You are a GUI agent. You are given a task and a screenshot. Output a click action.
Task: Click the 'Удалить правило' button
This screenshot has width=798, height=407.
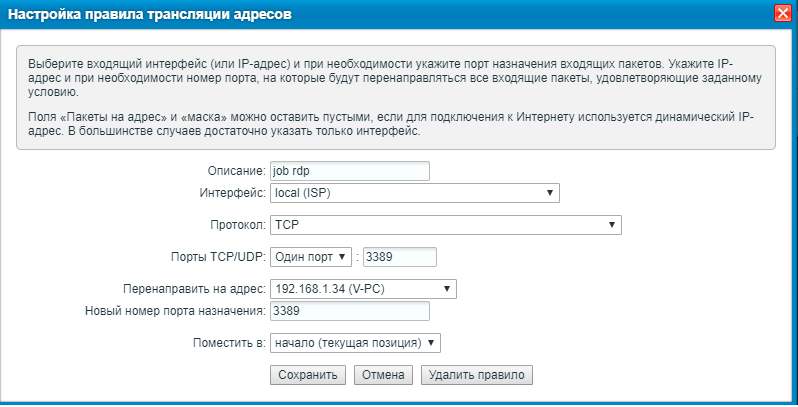[477, 375]
